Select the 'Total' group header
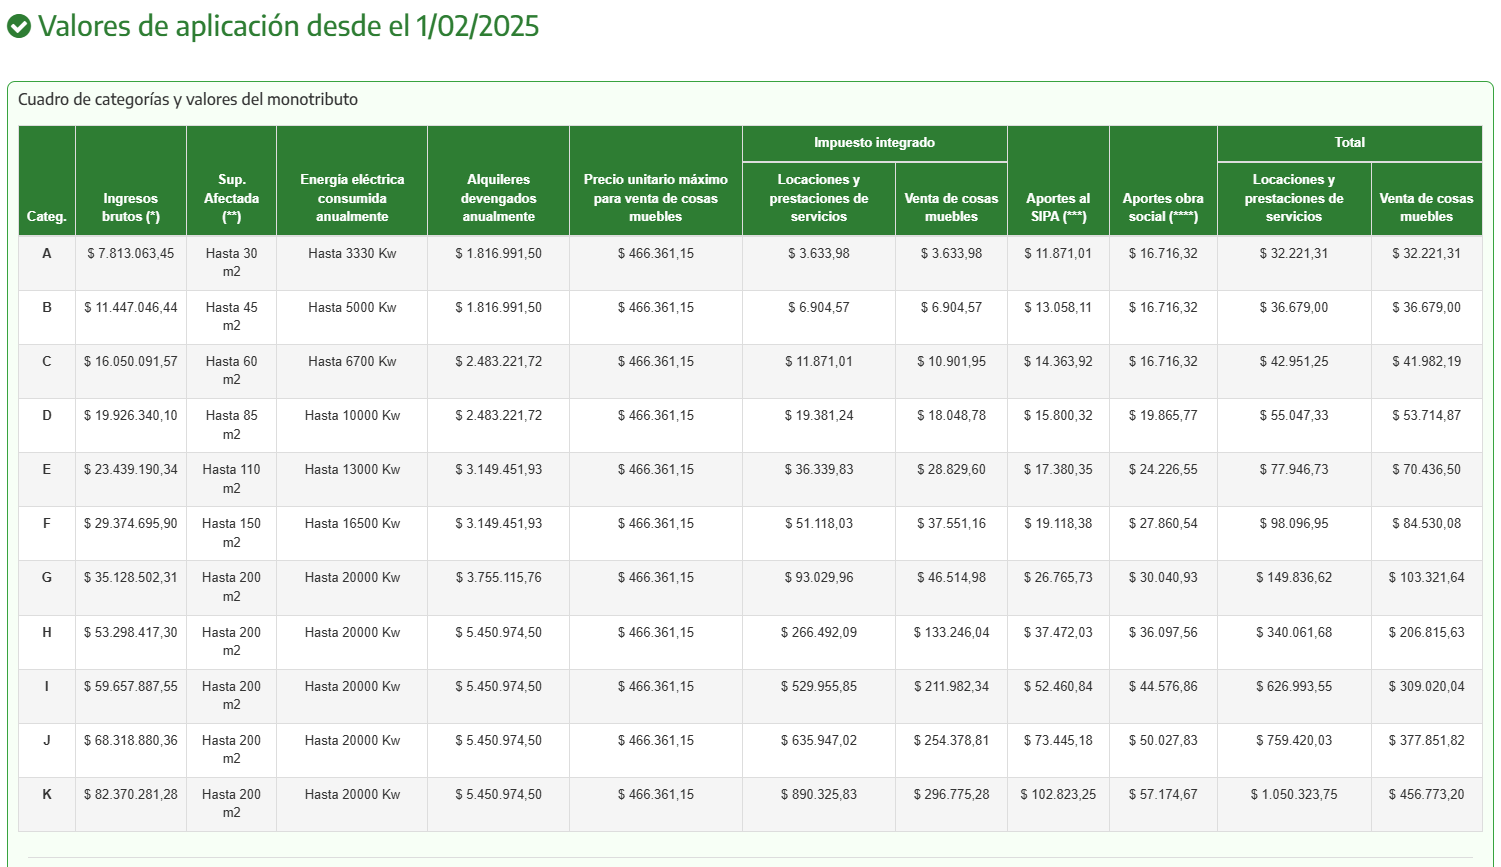The image size is (1501, 867). click(1349, 143)
